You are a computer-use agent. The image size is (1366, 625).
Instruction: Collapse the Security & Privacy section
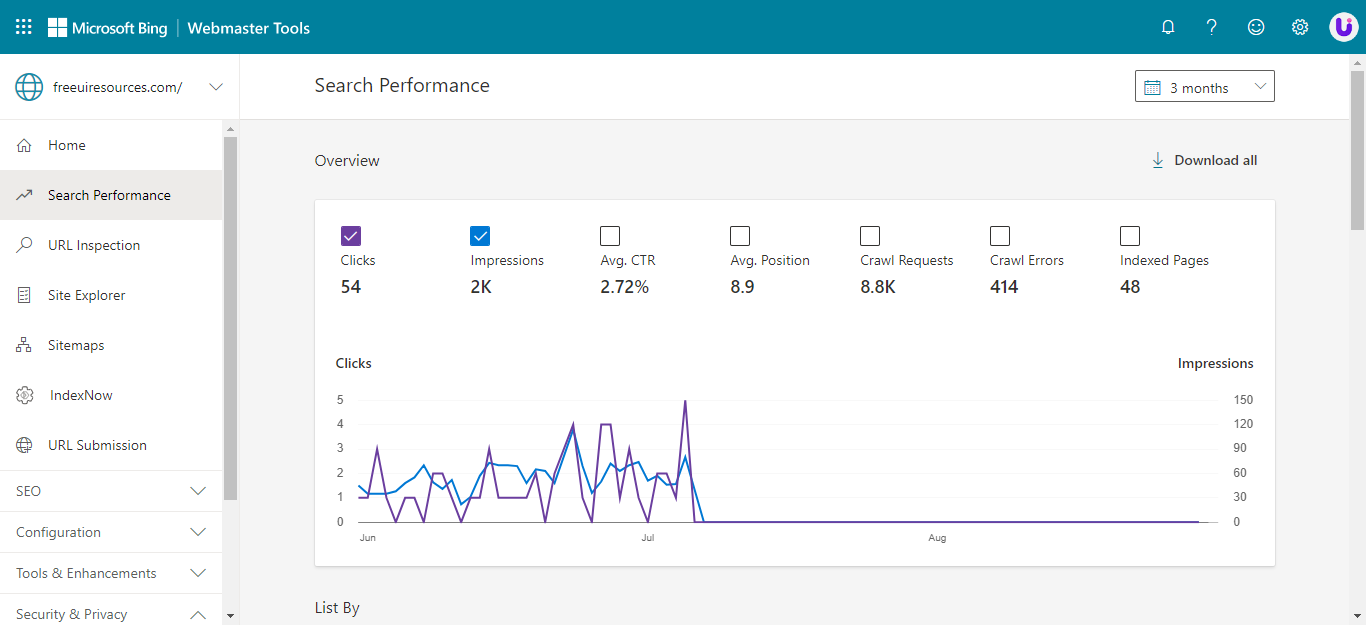pos(110,613)
